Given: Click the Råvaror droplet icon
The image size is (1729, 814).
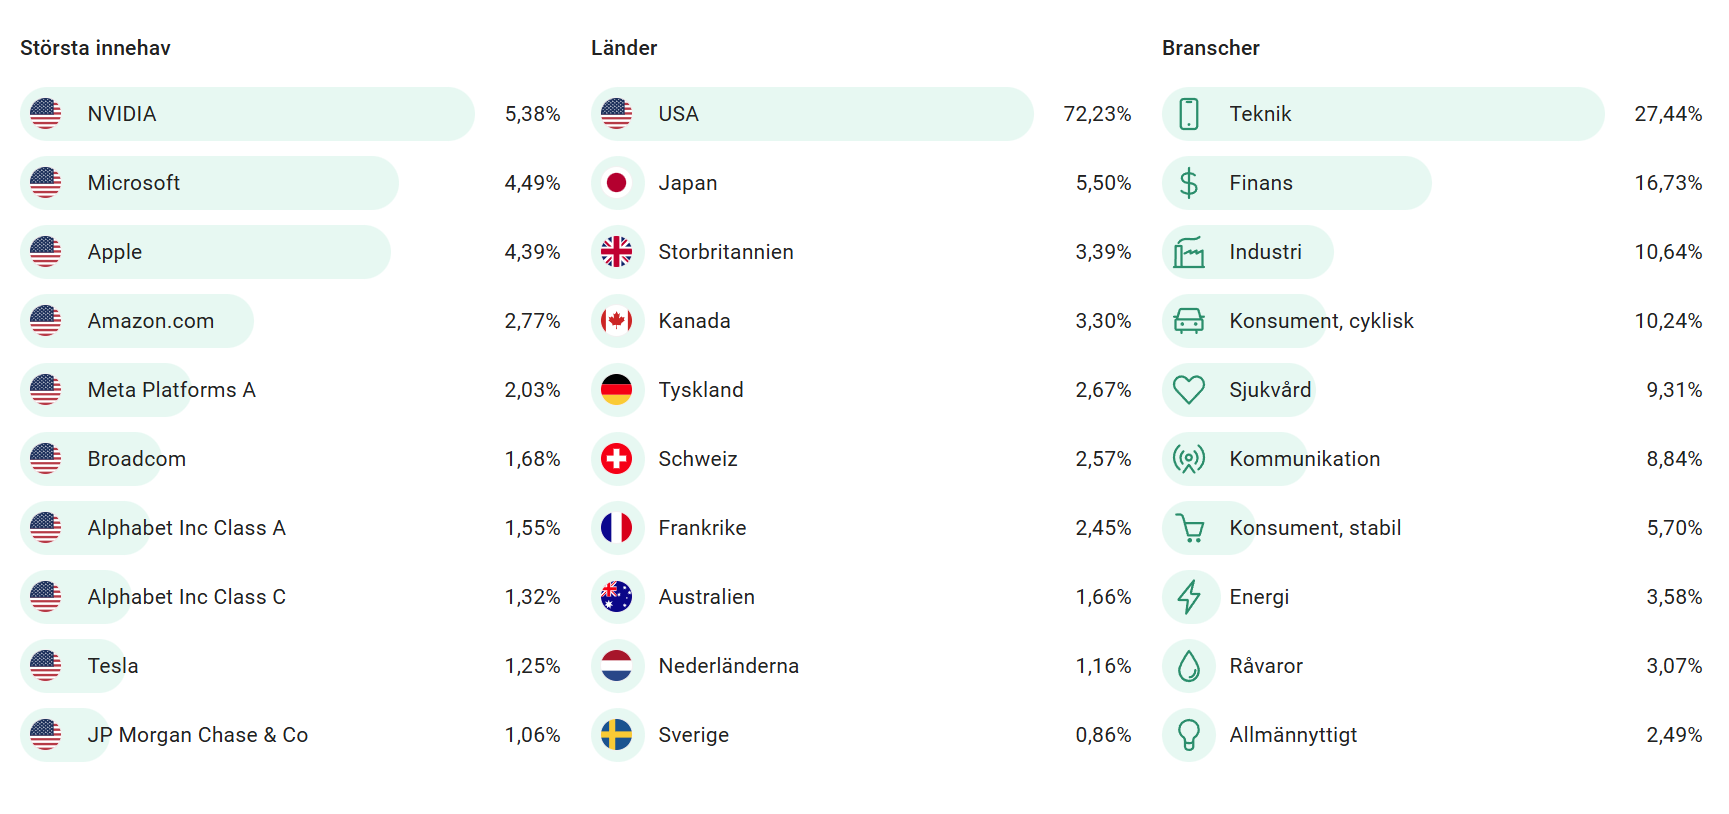Looking at the screenshot, I should (1188, 666).
